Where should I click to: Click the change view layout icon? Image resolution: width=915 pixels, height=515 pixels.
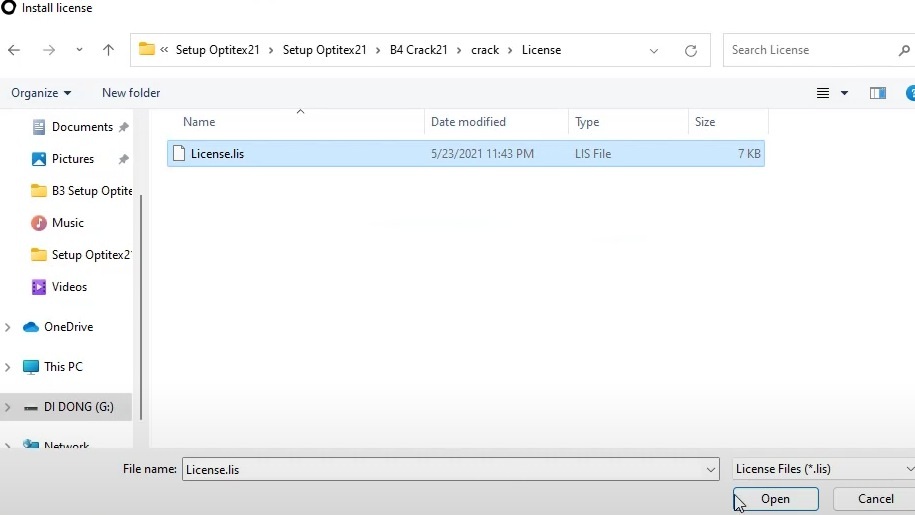coord(823,93)
